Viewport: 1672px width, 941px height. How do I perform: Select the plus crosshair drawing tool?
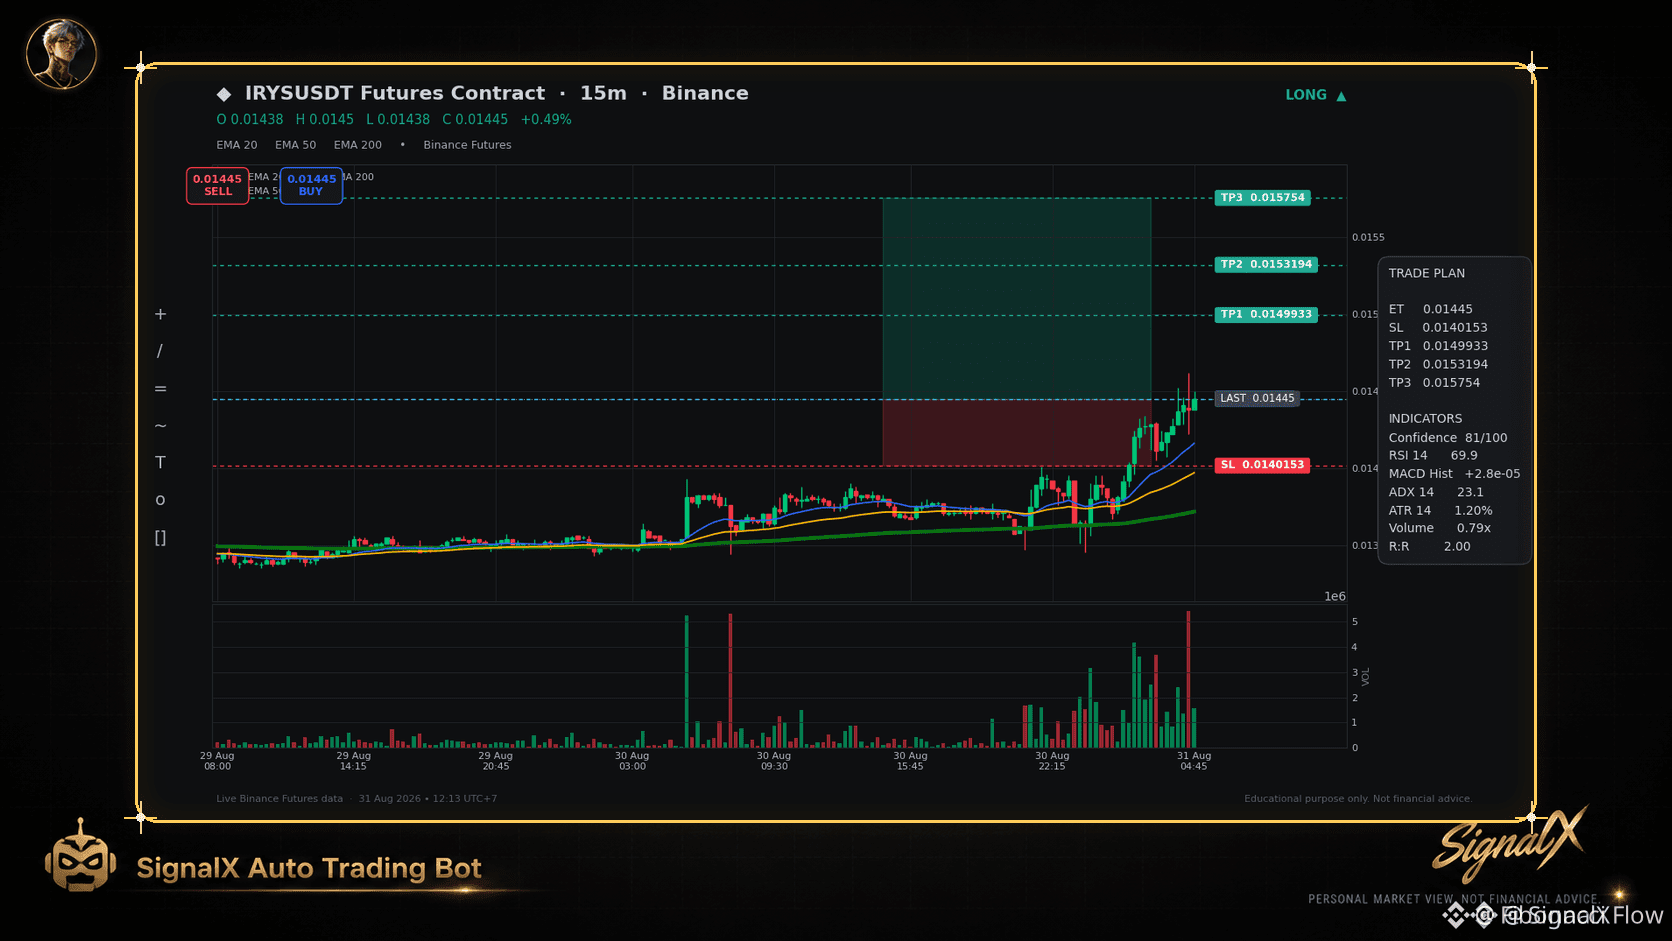[160, 314]
